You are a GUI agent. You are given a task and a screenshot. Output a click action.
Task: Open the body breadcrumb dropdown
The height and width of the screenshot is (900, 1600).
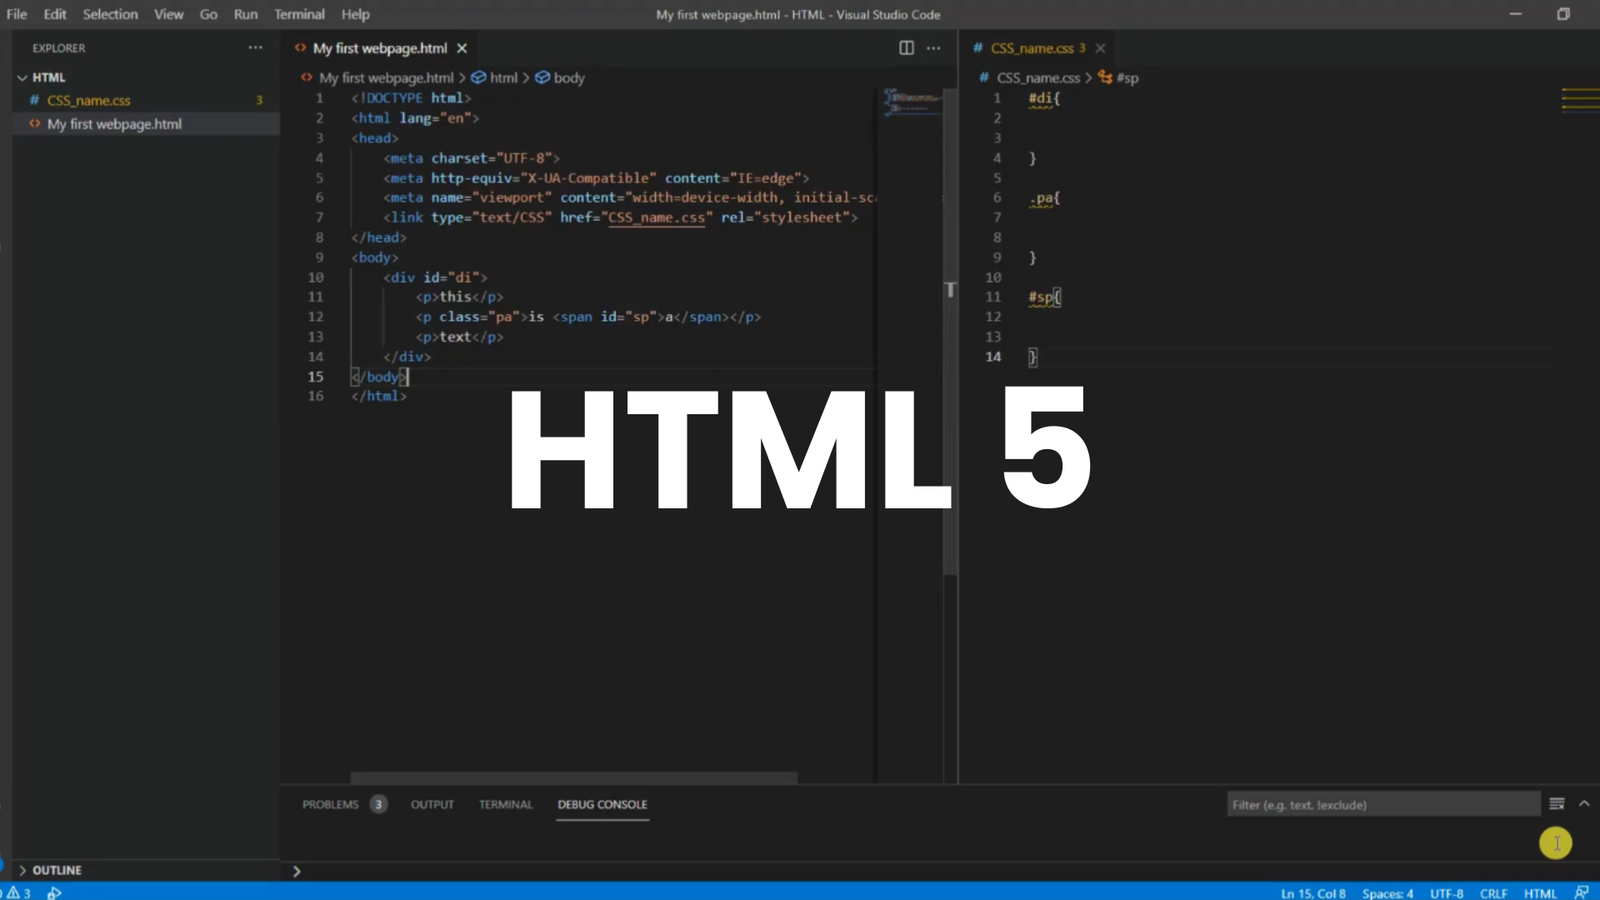pos(568,77)
